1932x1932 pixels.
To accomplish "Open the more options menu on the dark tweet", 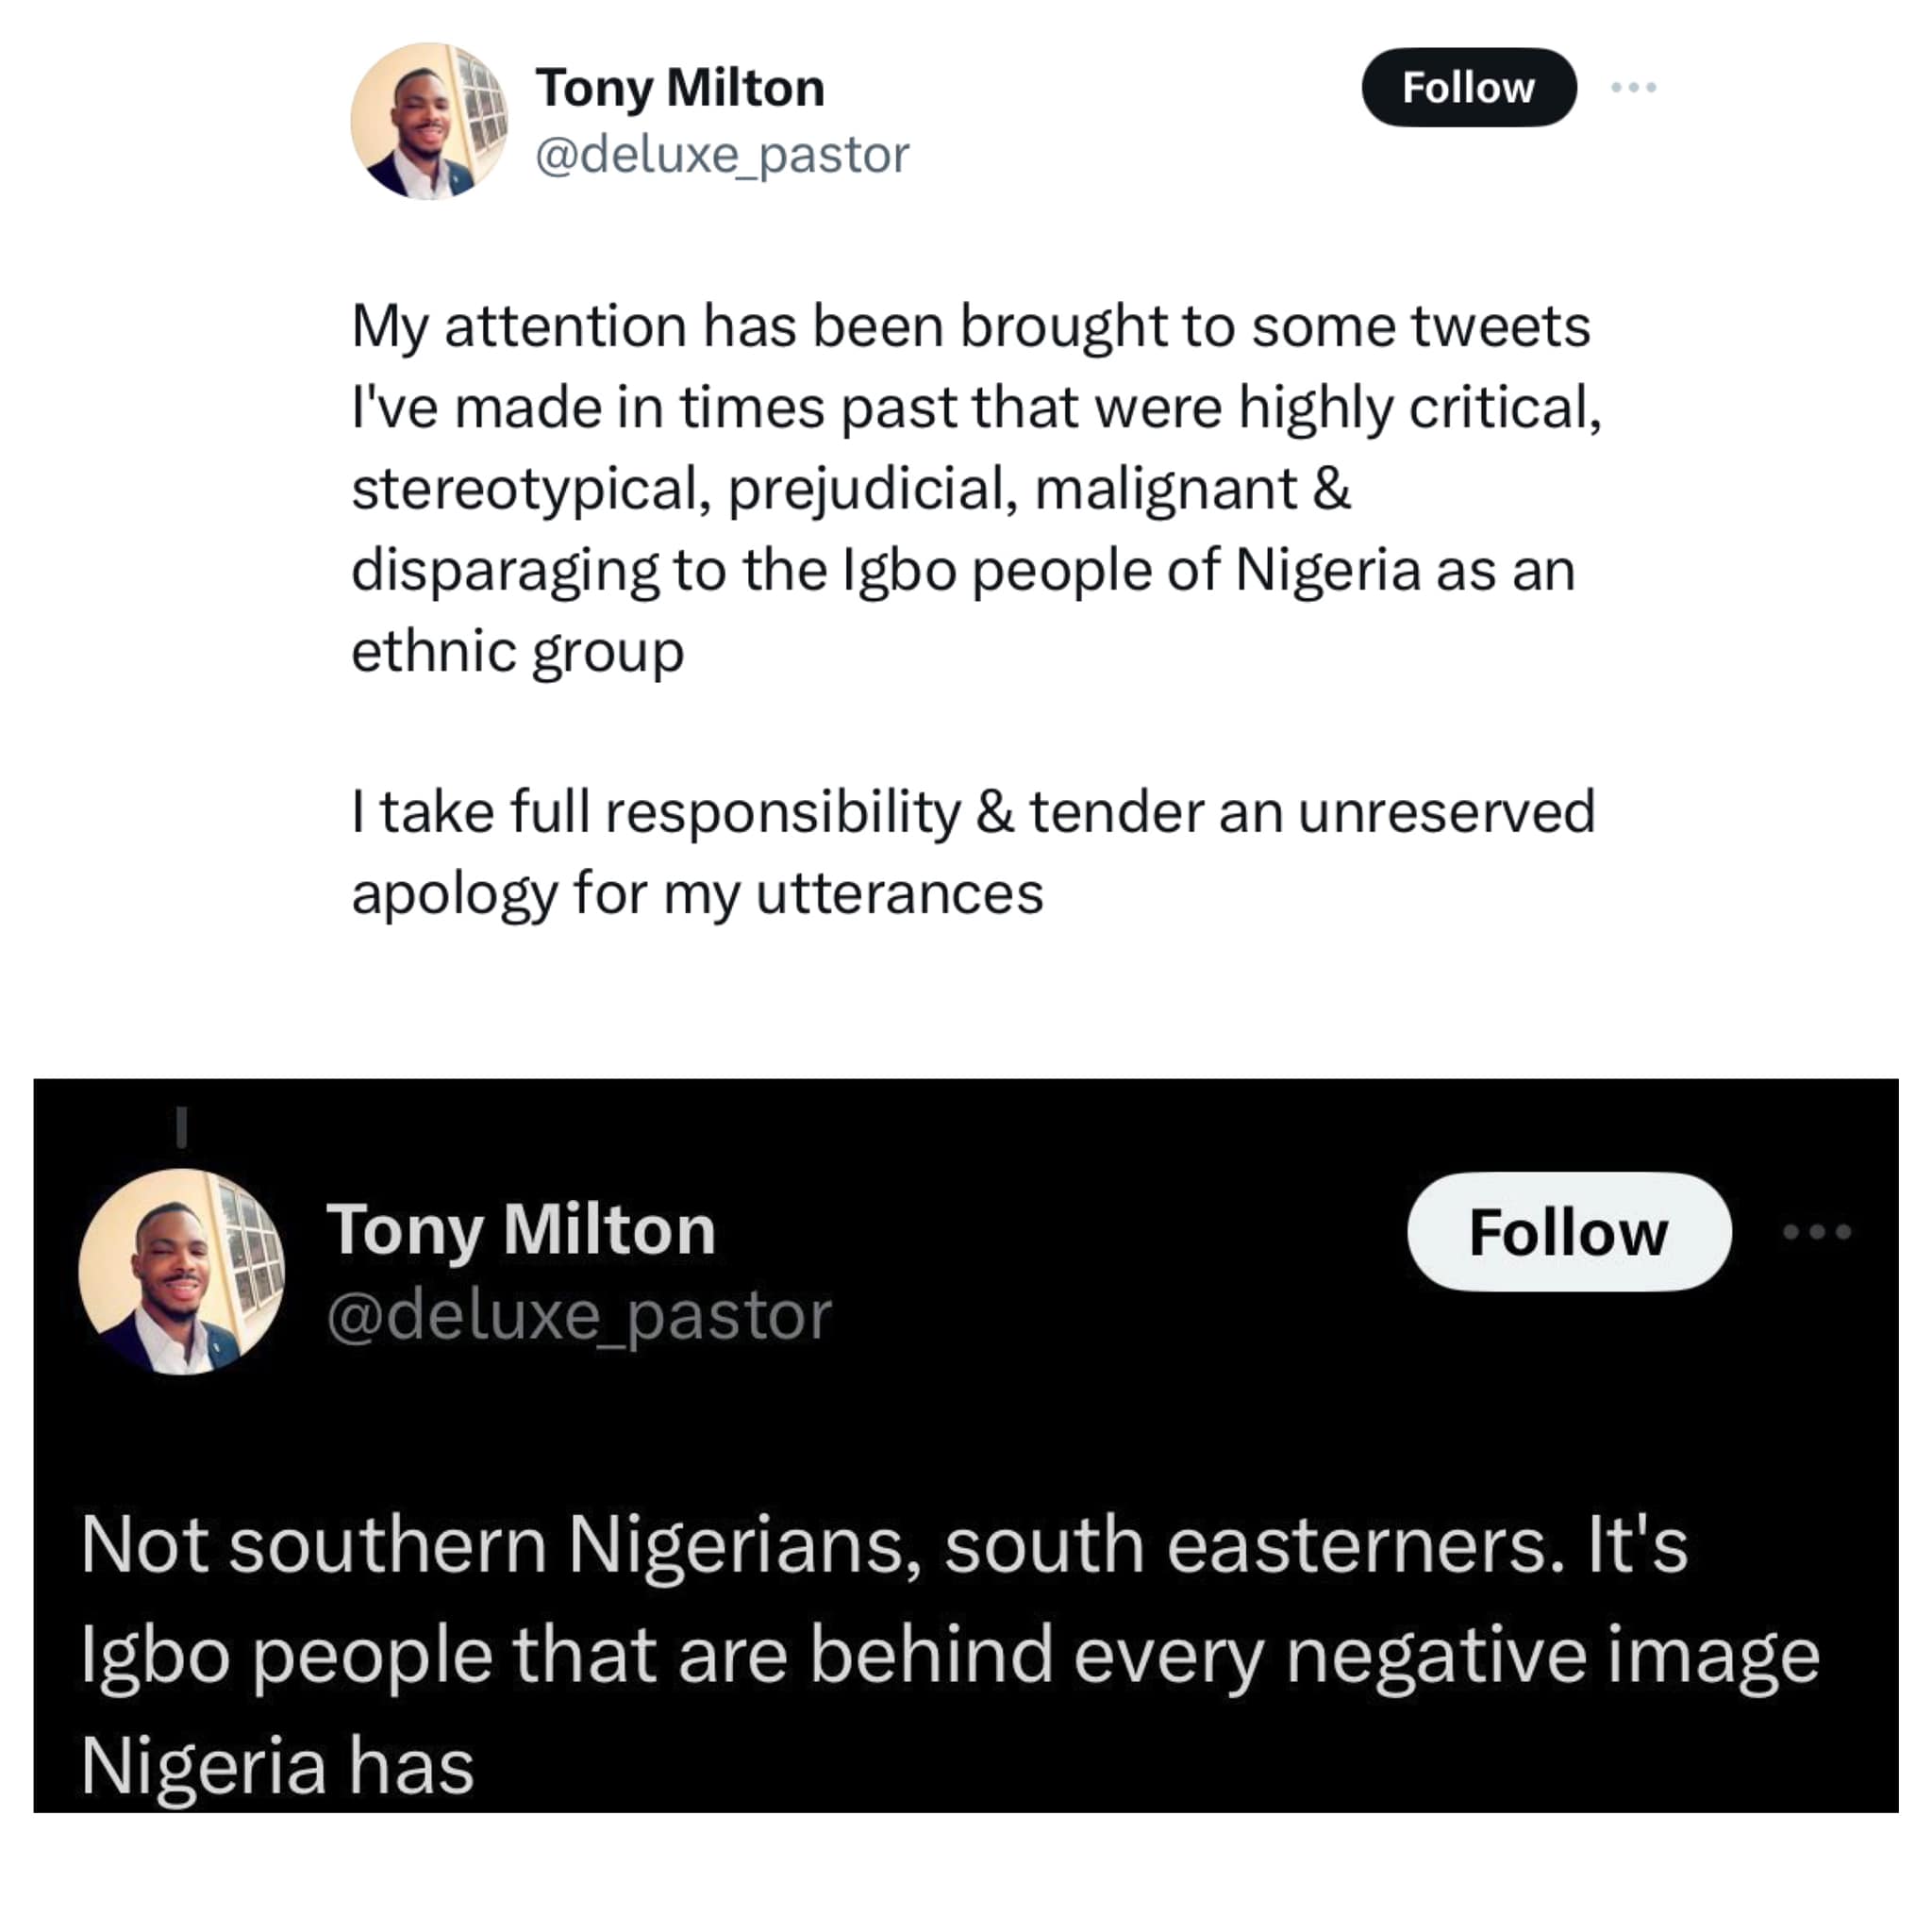I will tap(1816, 1231).
